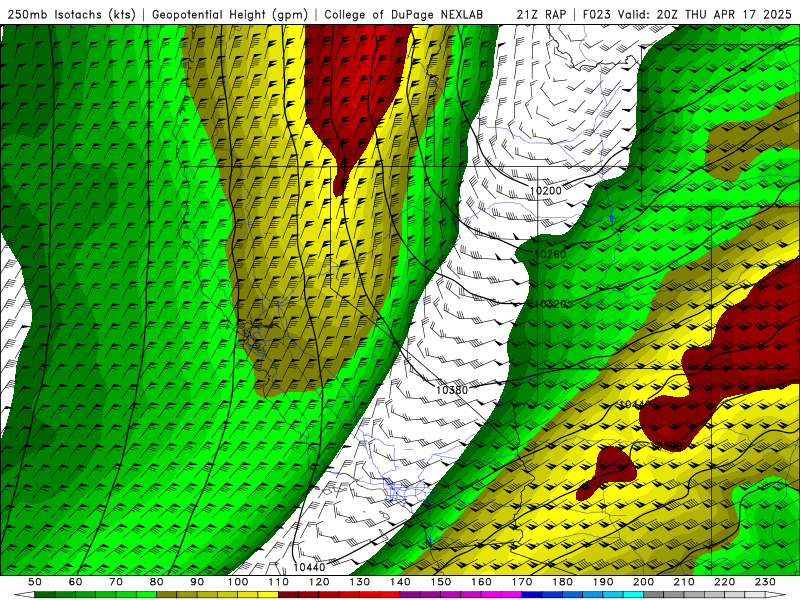Image resolution: width=800 pixels, height=600 pixels.
Task: Select the "21Z RAP" model run label
Action: click(x=541, y=14)
